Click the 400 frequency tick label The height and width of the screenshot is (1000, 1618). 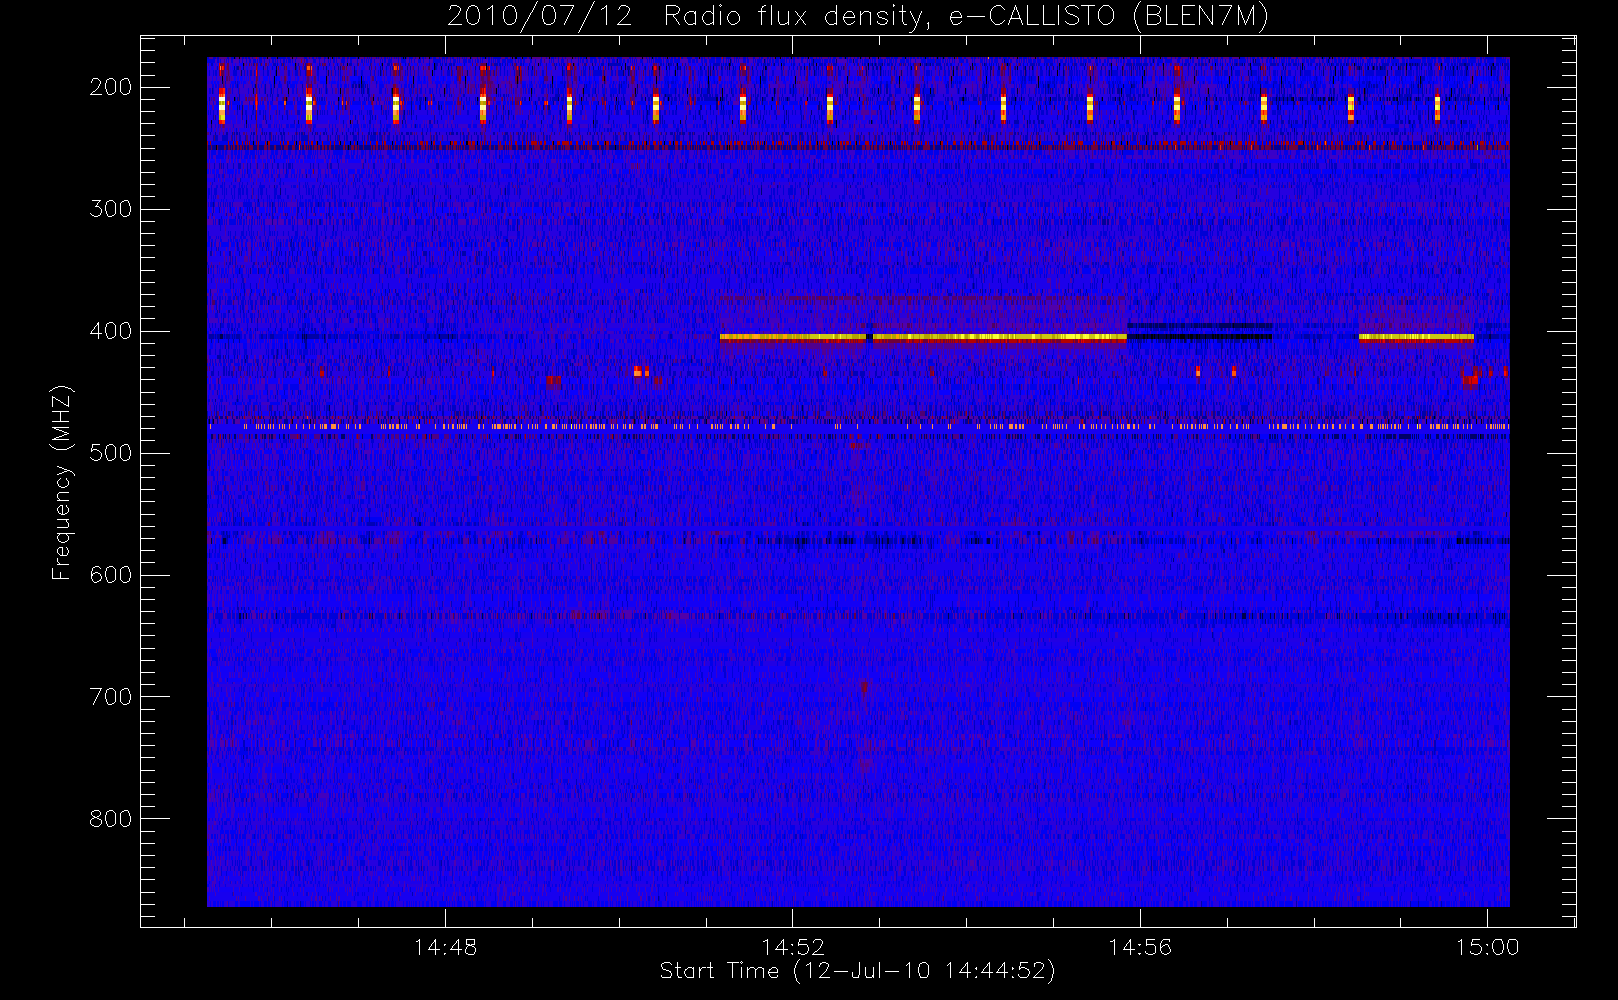click(x=111, y=331)
